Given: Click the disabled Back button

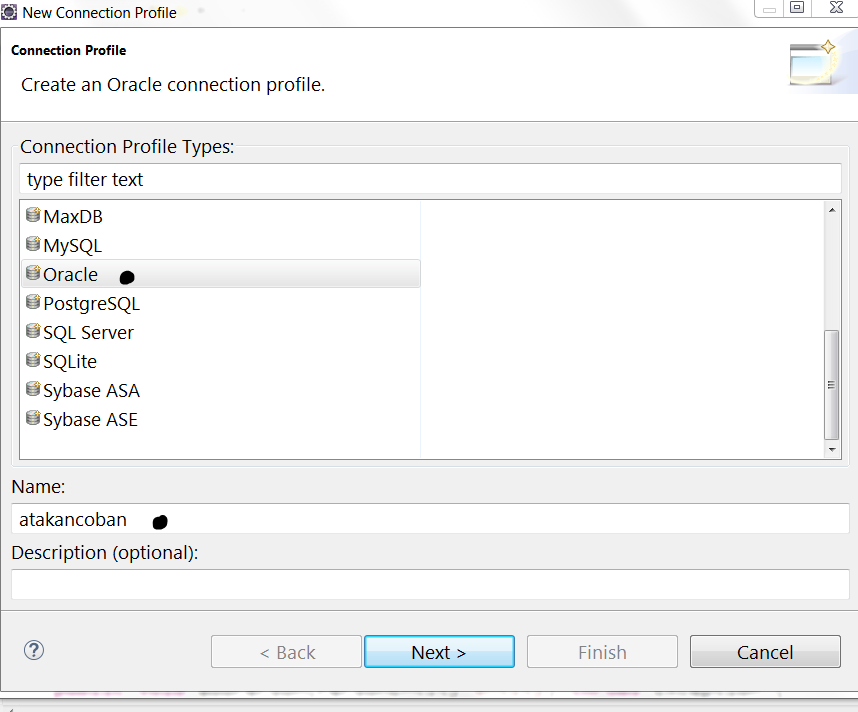Looking at the screenshot, I should click(287, 652).
